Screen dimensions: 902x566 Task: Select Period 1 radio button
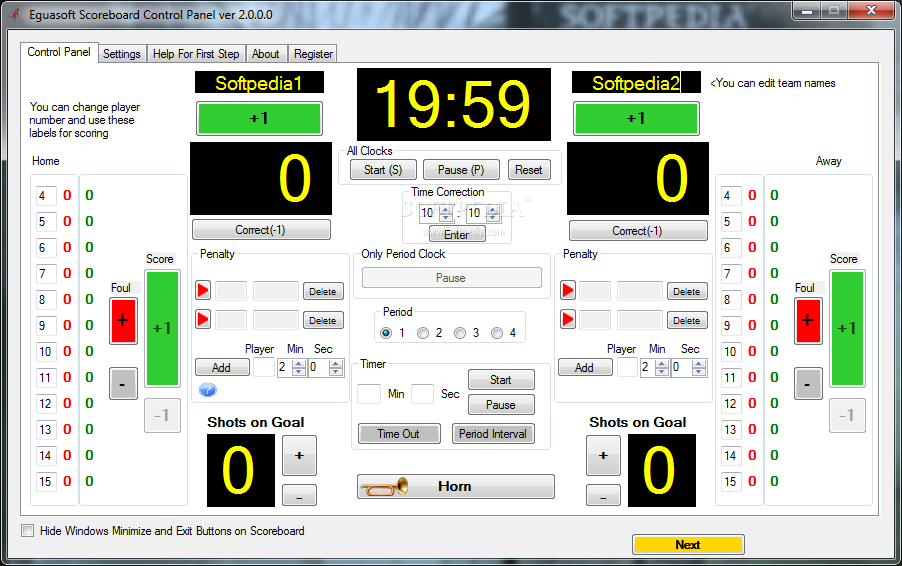pos(386,333)
